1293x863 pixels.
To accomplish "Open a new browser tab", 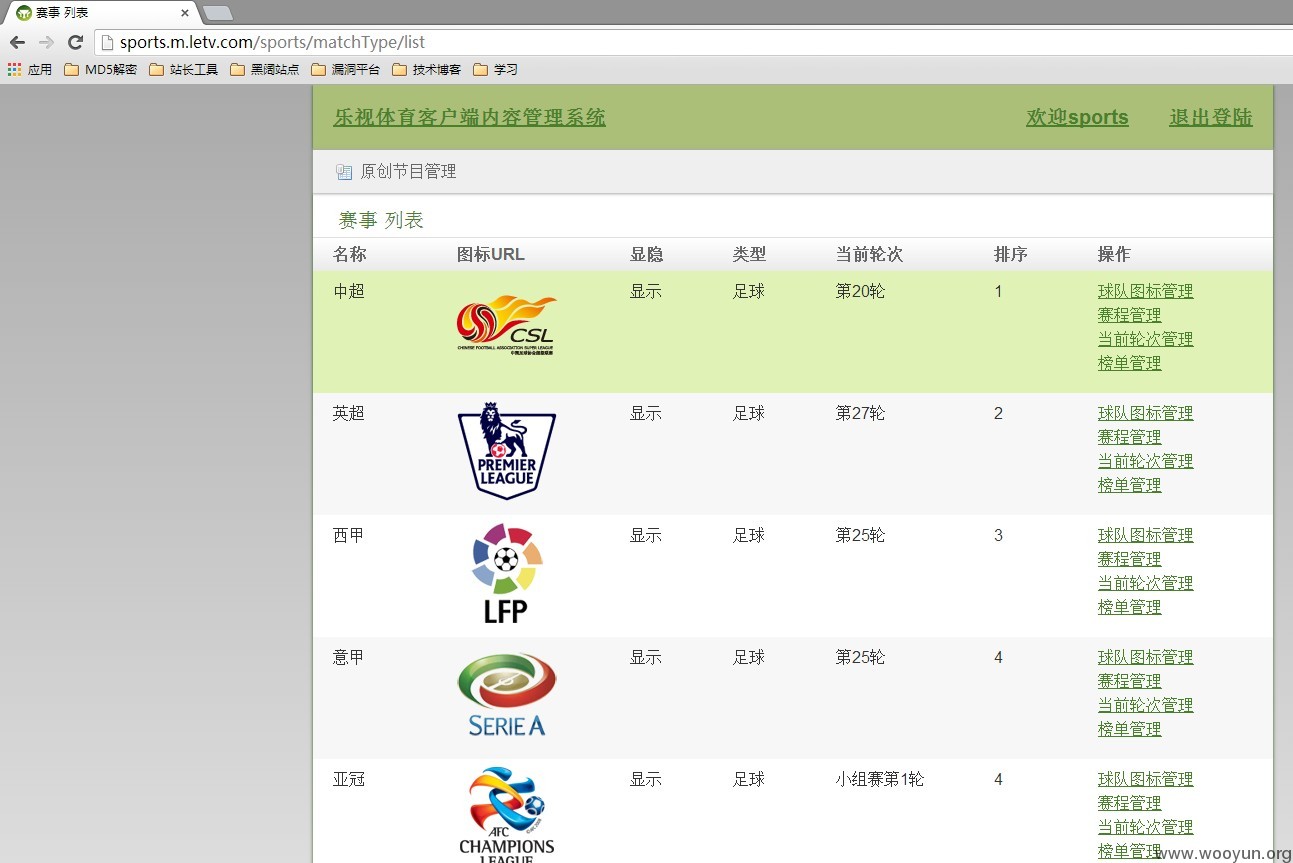I will click(x=217, y=13).
